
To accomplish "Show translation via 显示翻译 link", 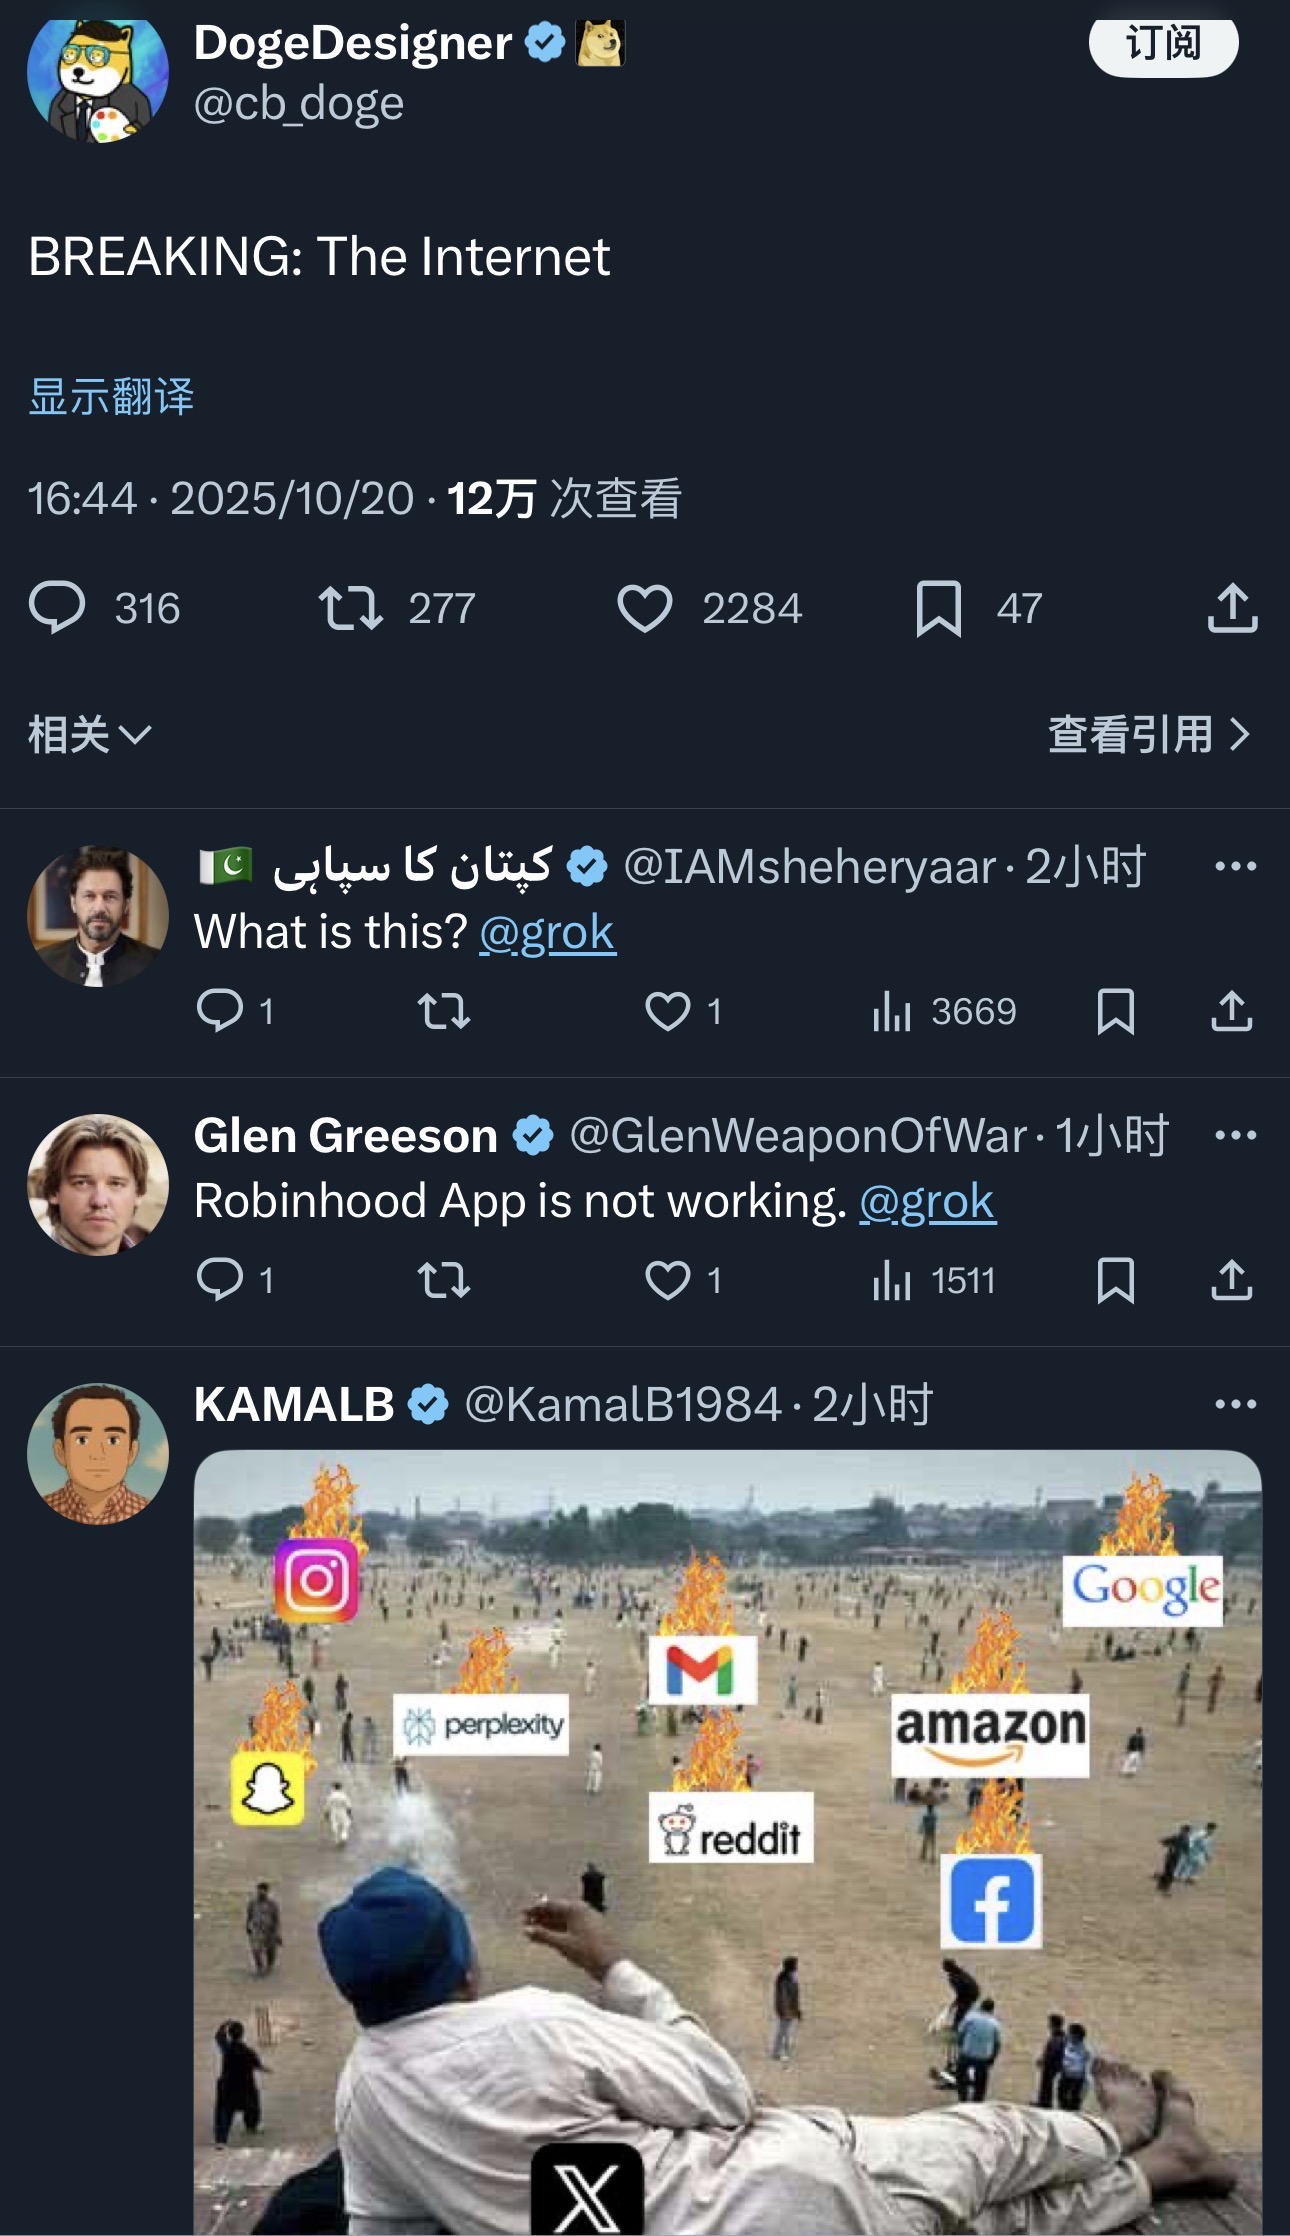I will (111, 397).
